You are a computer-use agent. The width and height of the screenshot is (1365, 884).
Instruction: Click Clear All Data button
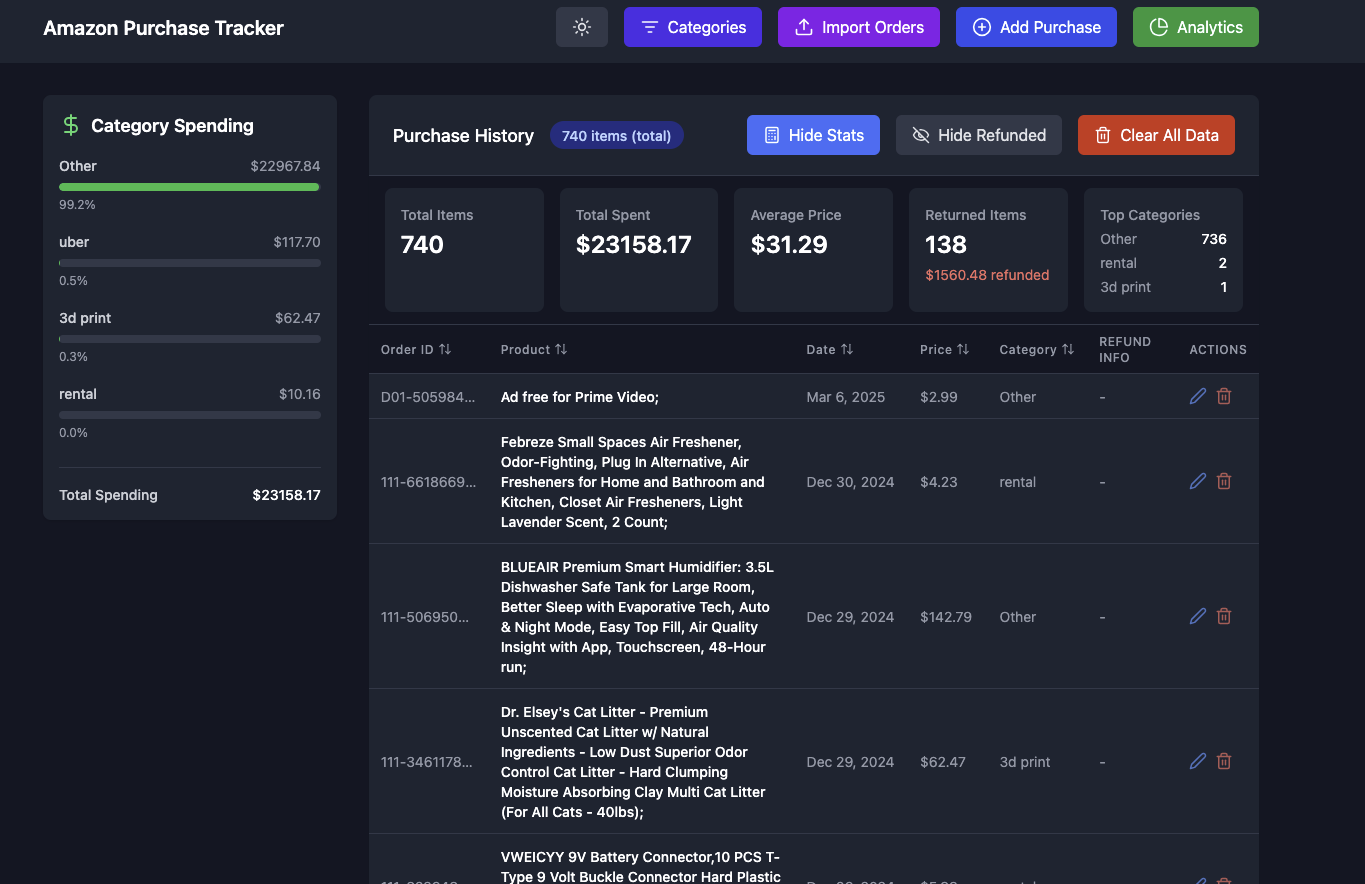pos(1156,135)
